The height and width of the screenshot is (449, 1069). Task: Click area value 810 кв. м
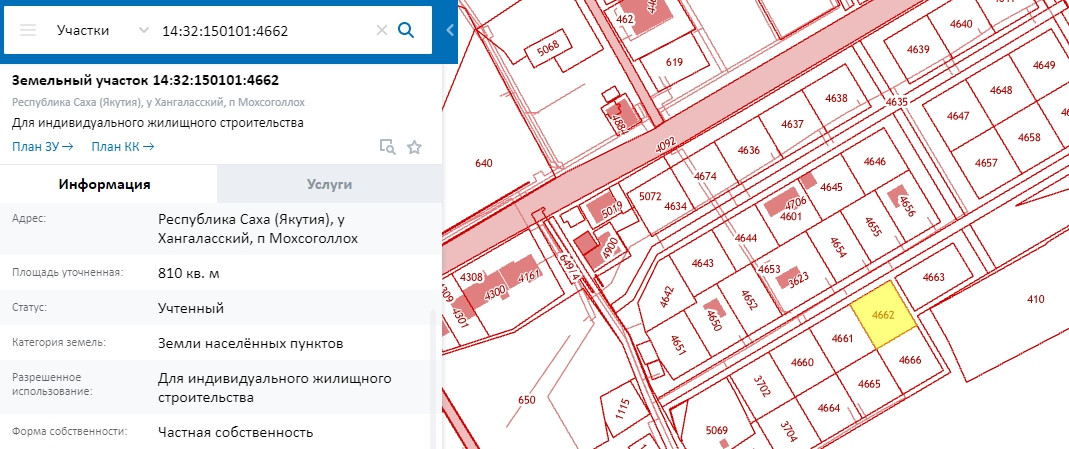[x=188, y=273]
